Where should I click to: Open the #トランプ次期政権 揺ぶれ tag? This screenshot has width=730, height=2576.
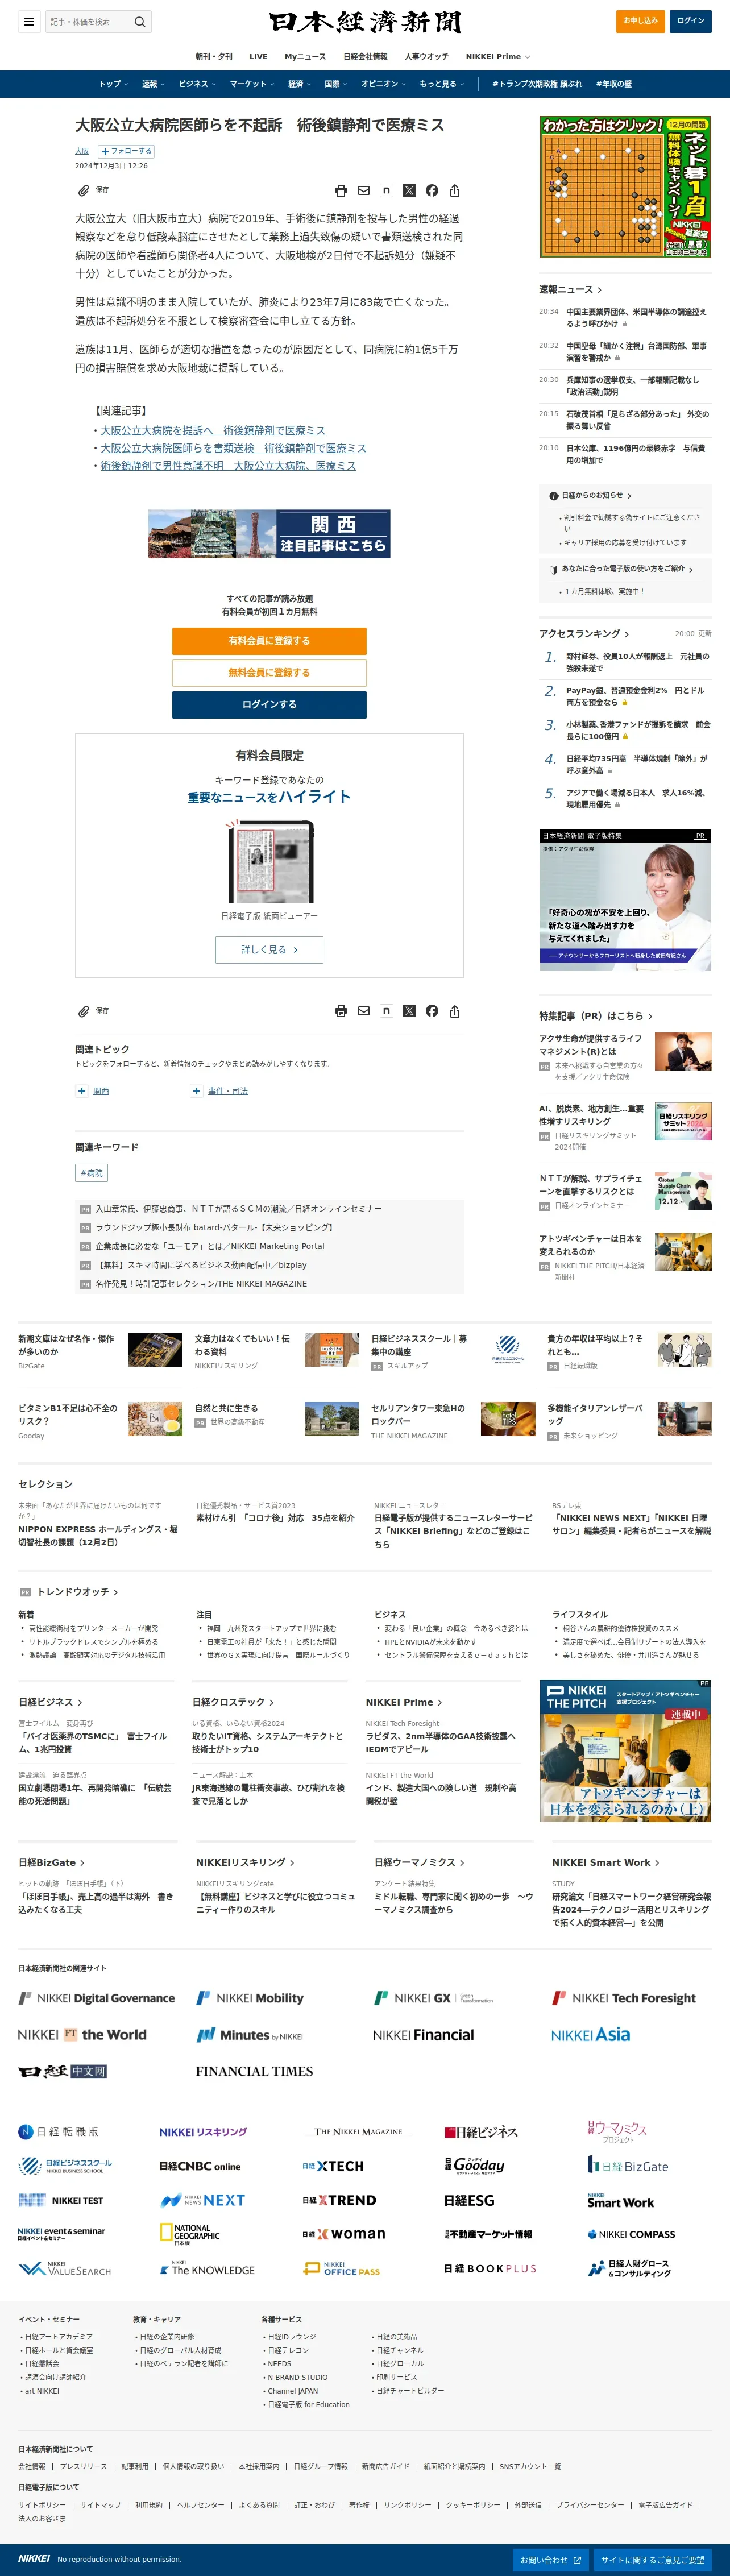click(537, 84)
